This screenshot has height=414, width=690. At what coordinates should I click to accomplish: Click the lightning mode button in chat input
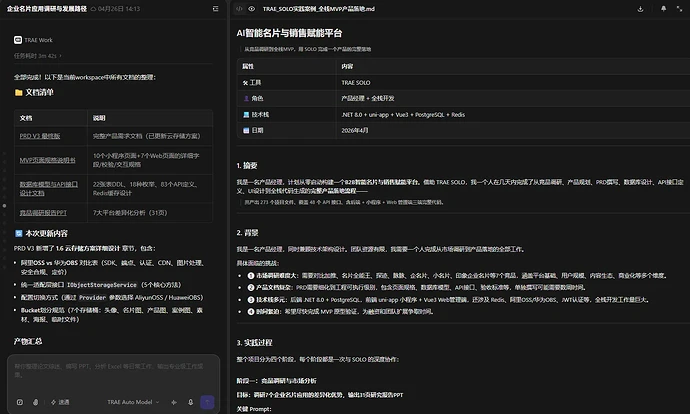point(60,402)
